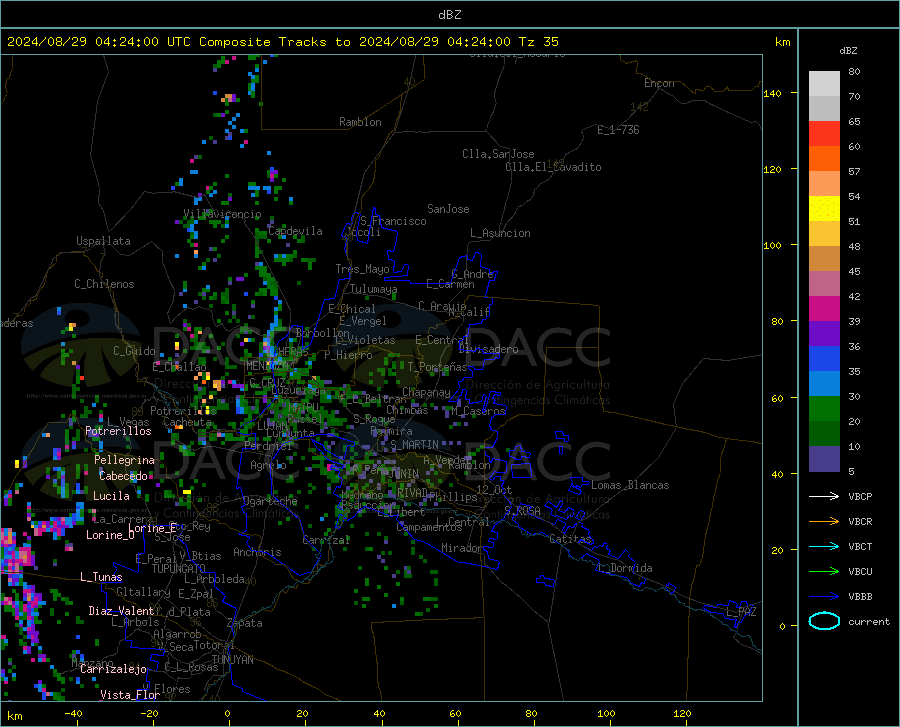900x727 pixels.
Task: Click the white VBCP arrow legend icon
Action: coord(824,496)
